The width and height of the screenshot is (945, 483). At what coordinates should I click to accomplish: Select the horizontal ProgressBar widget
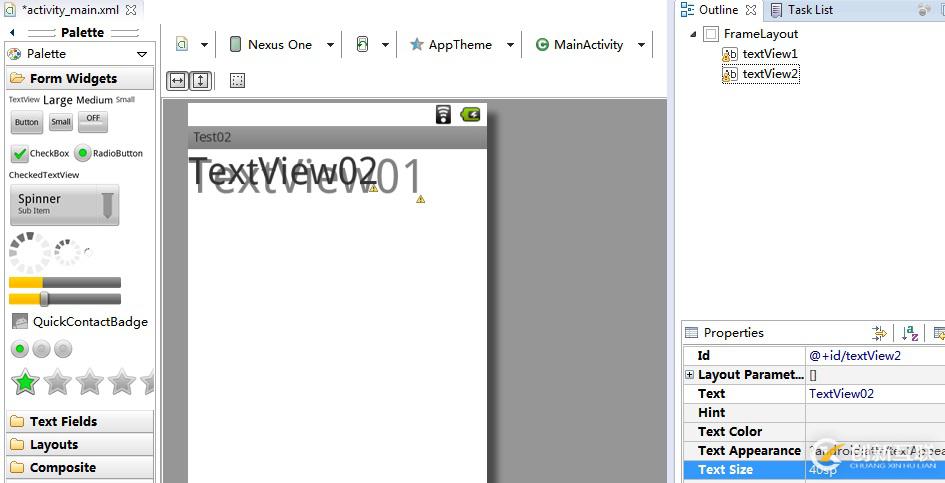coord(64,283)
